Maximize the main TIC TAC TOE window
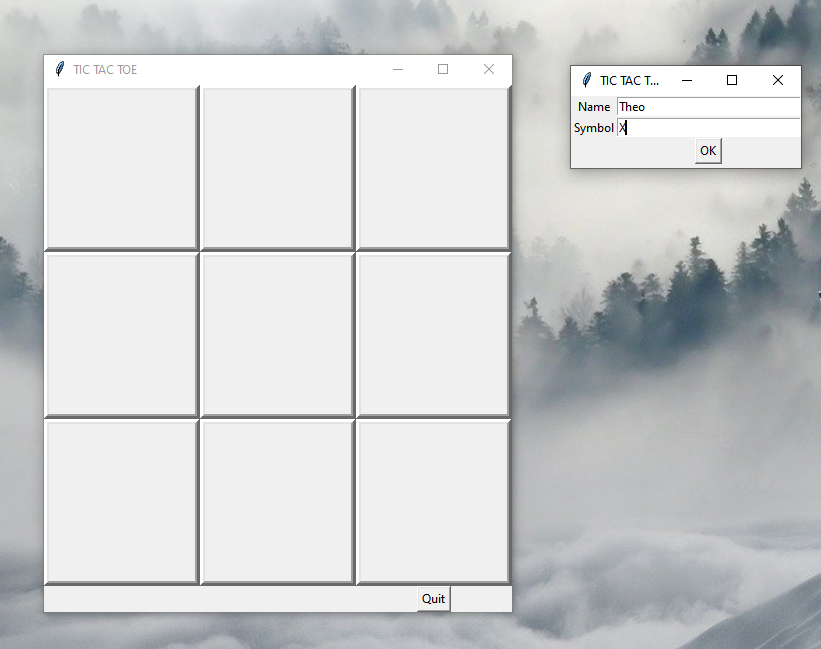This screenshot has width=821, height=649. tap(443, 69)
